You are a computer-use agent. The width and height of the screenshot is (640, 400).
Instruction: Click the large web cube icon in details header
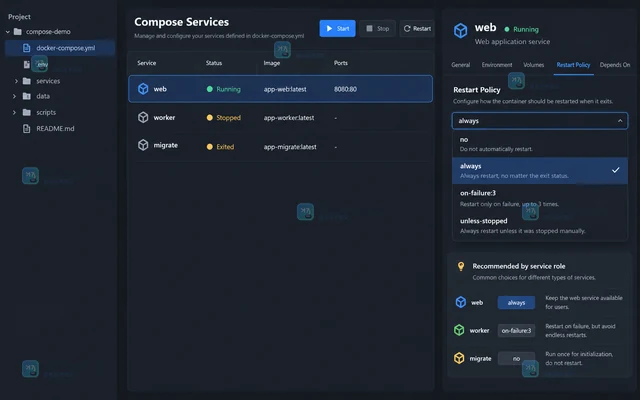[460, 31]
